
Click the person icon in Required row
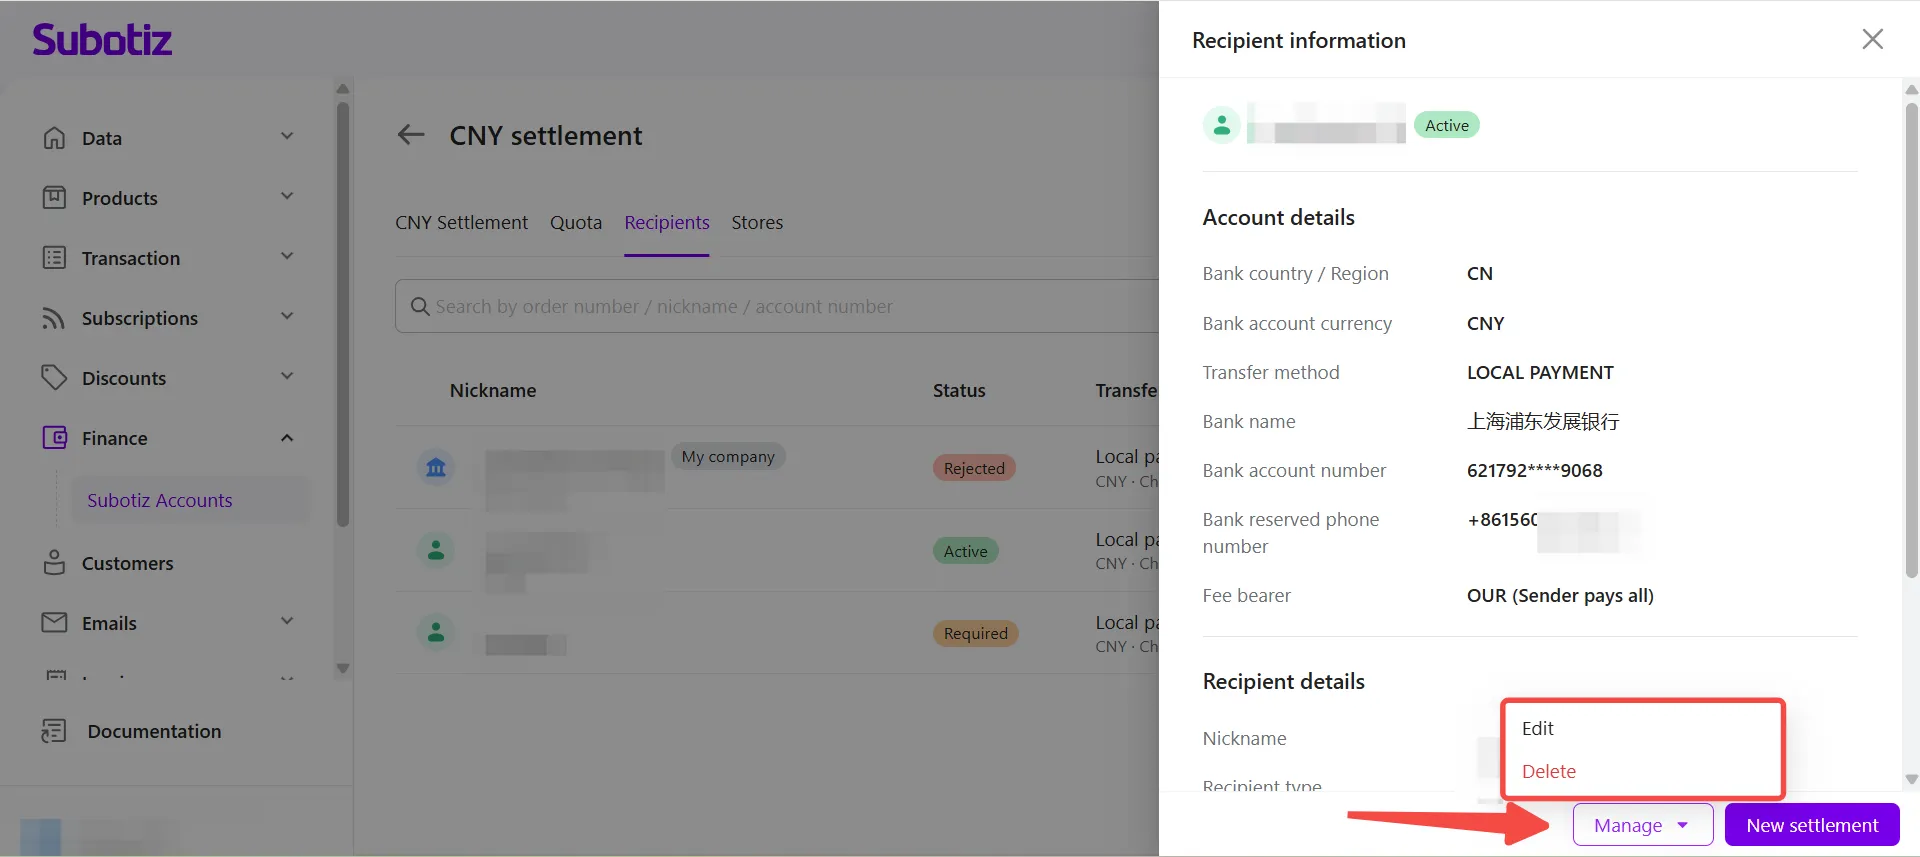tap(436, 633)
